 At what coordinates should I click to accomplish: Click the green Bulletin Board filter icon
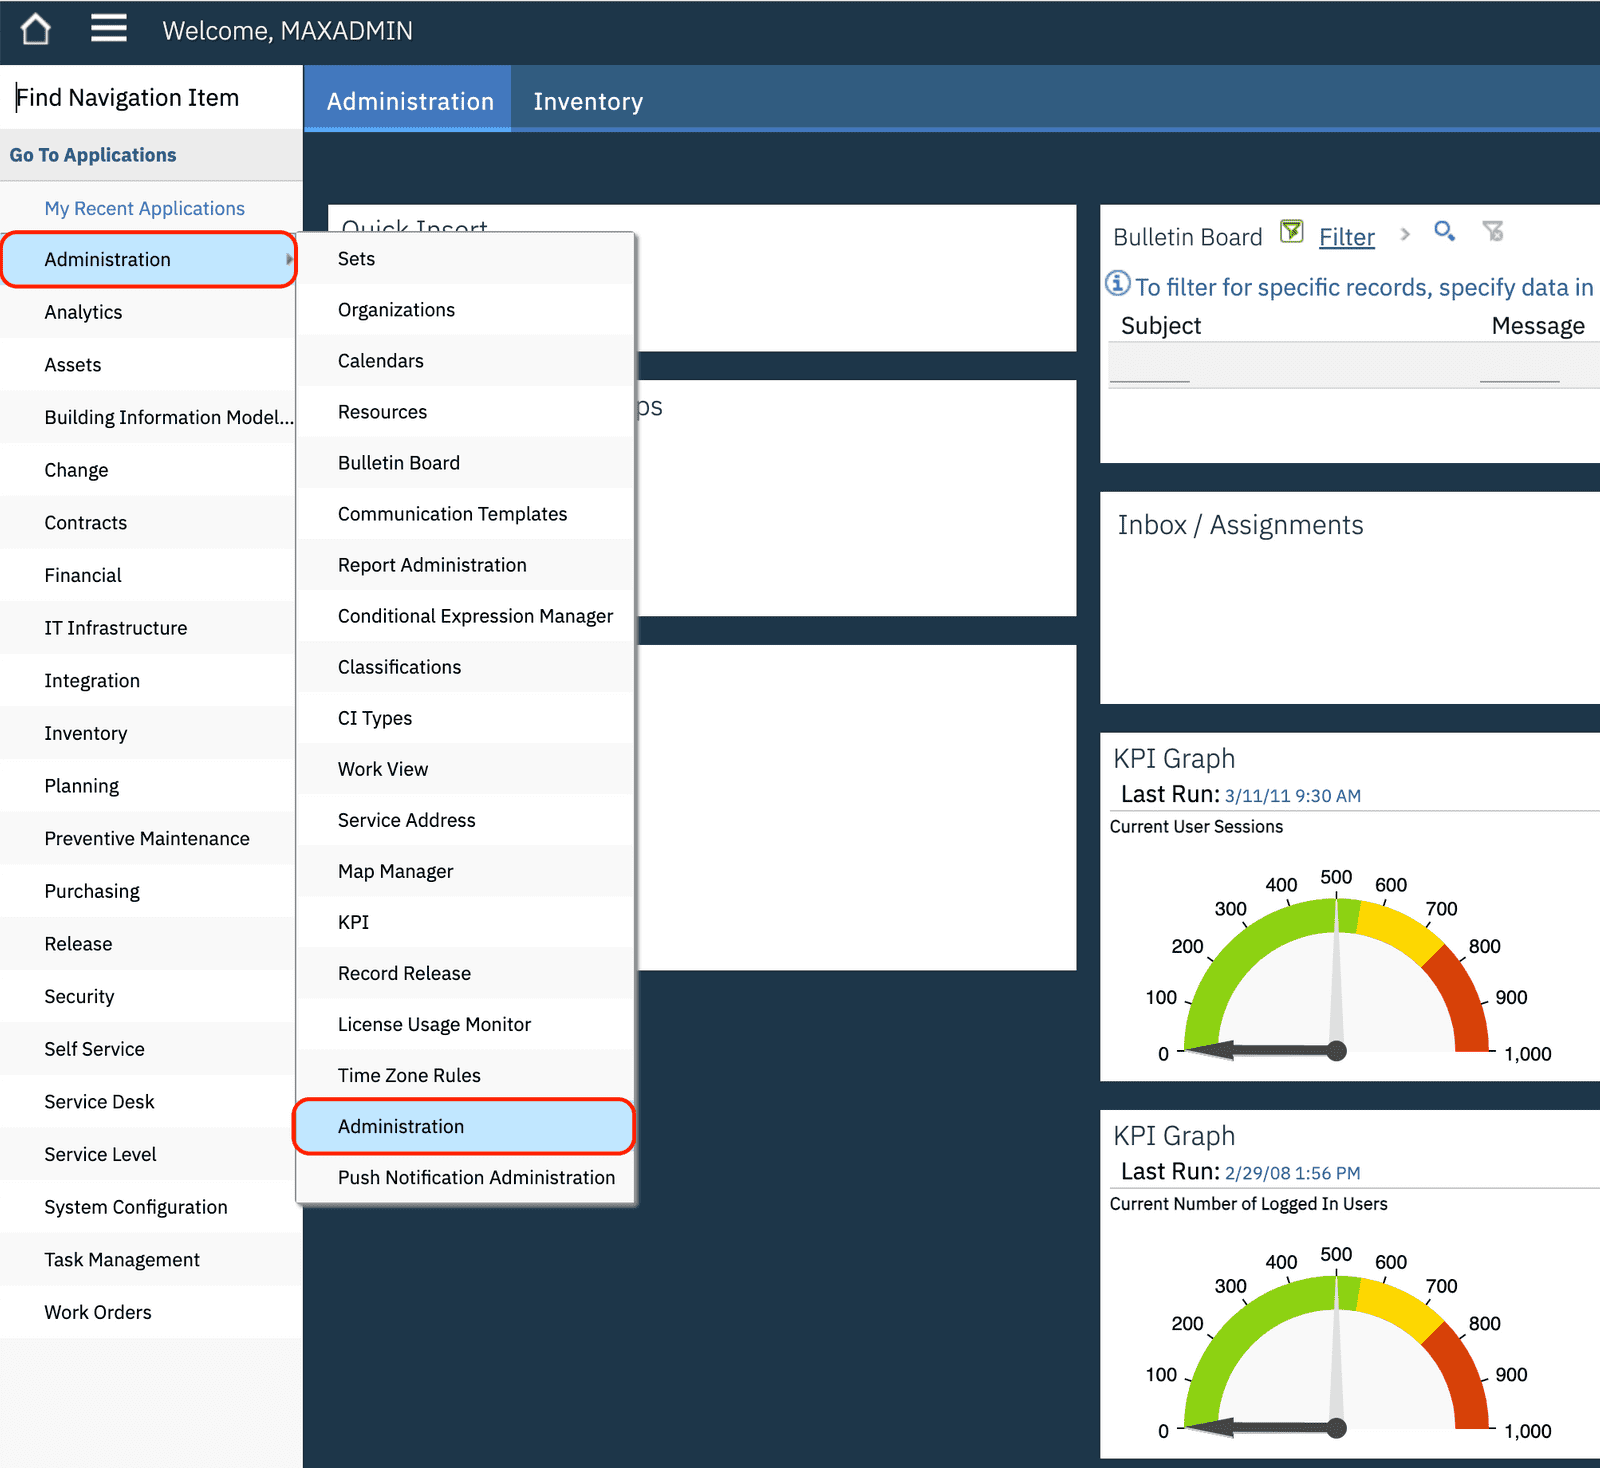click(x=1291, y=231)
